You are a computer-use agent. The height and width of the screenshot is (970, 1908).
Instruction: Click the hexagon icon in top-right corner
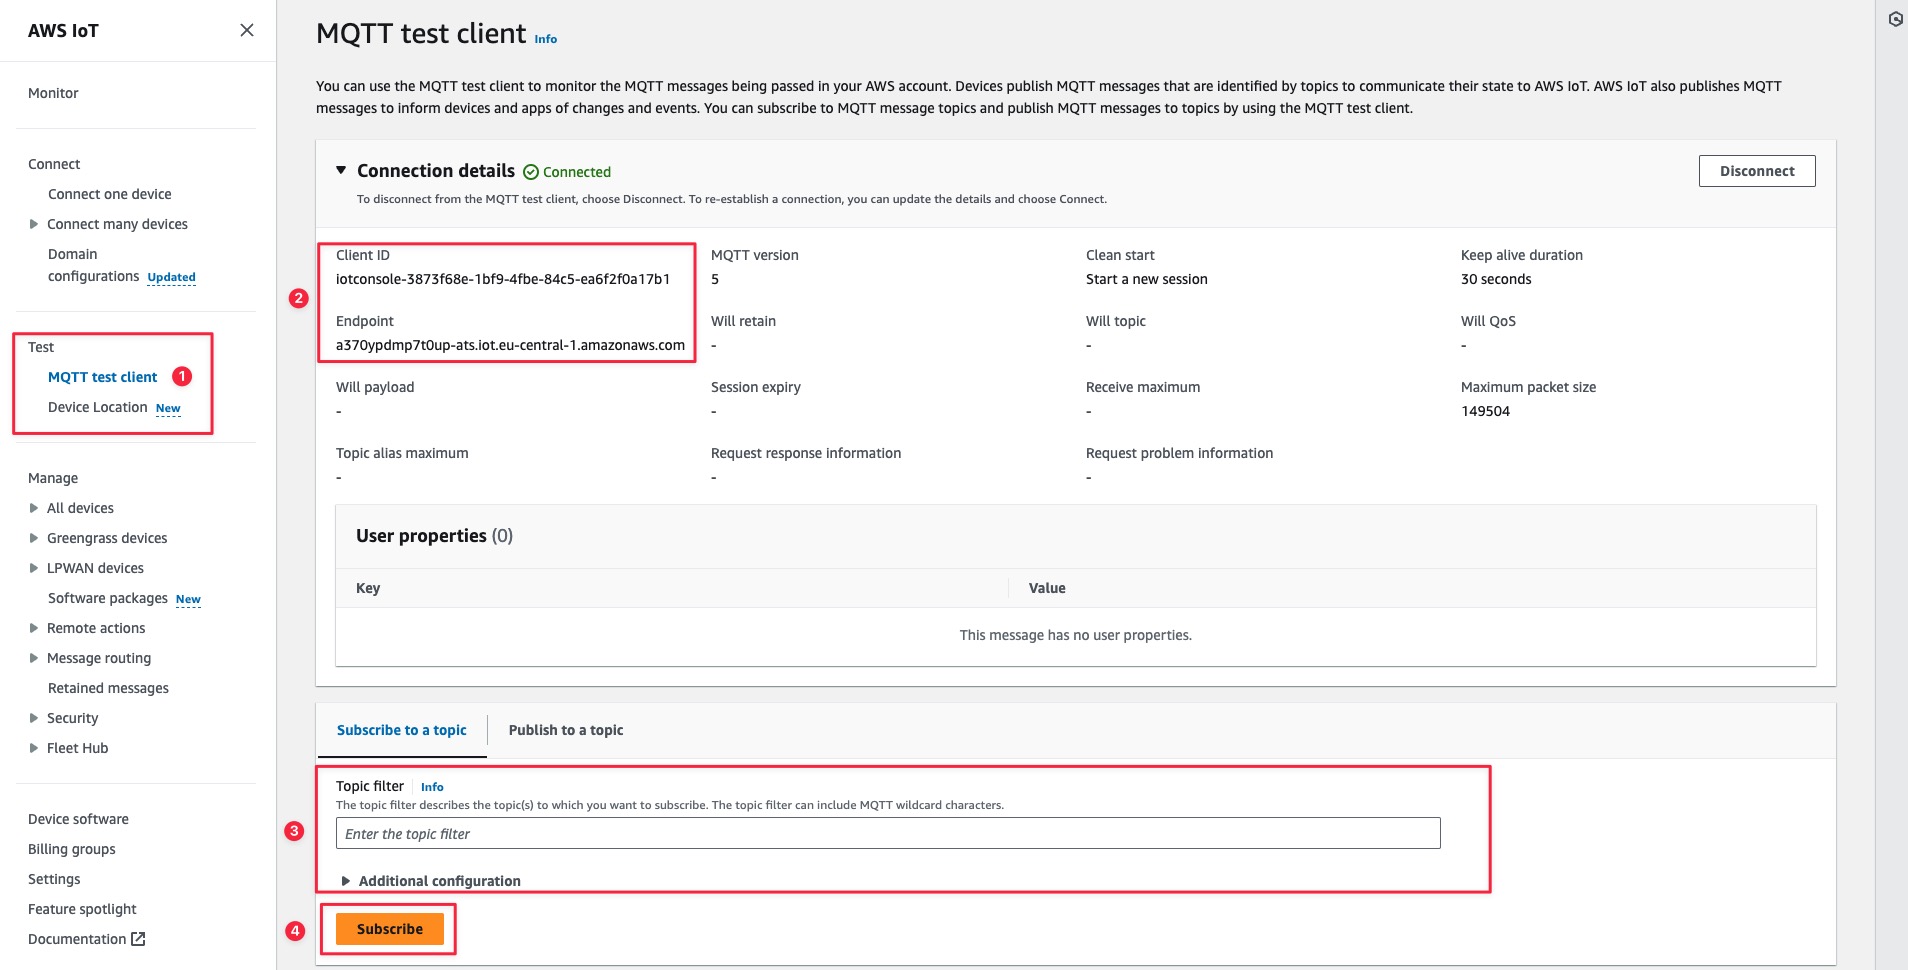point(1895,19)
